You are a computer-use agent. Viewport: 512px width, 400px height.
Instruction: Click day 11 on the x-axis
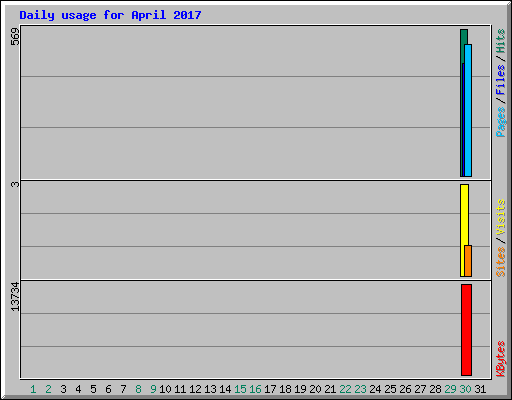click(180, 389)
